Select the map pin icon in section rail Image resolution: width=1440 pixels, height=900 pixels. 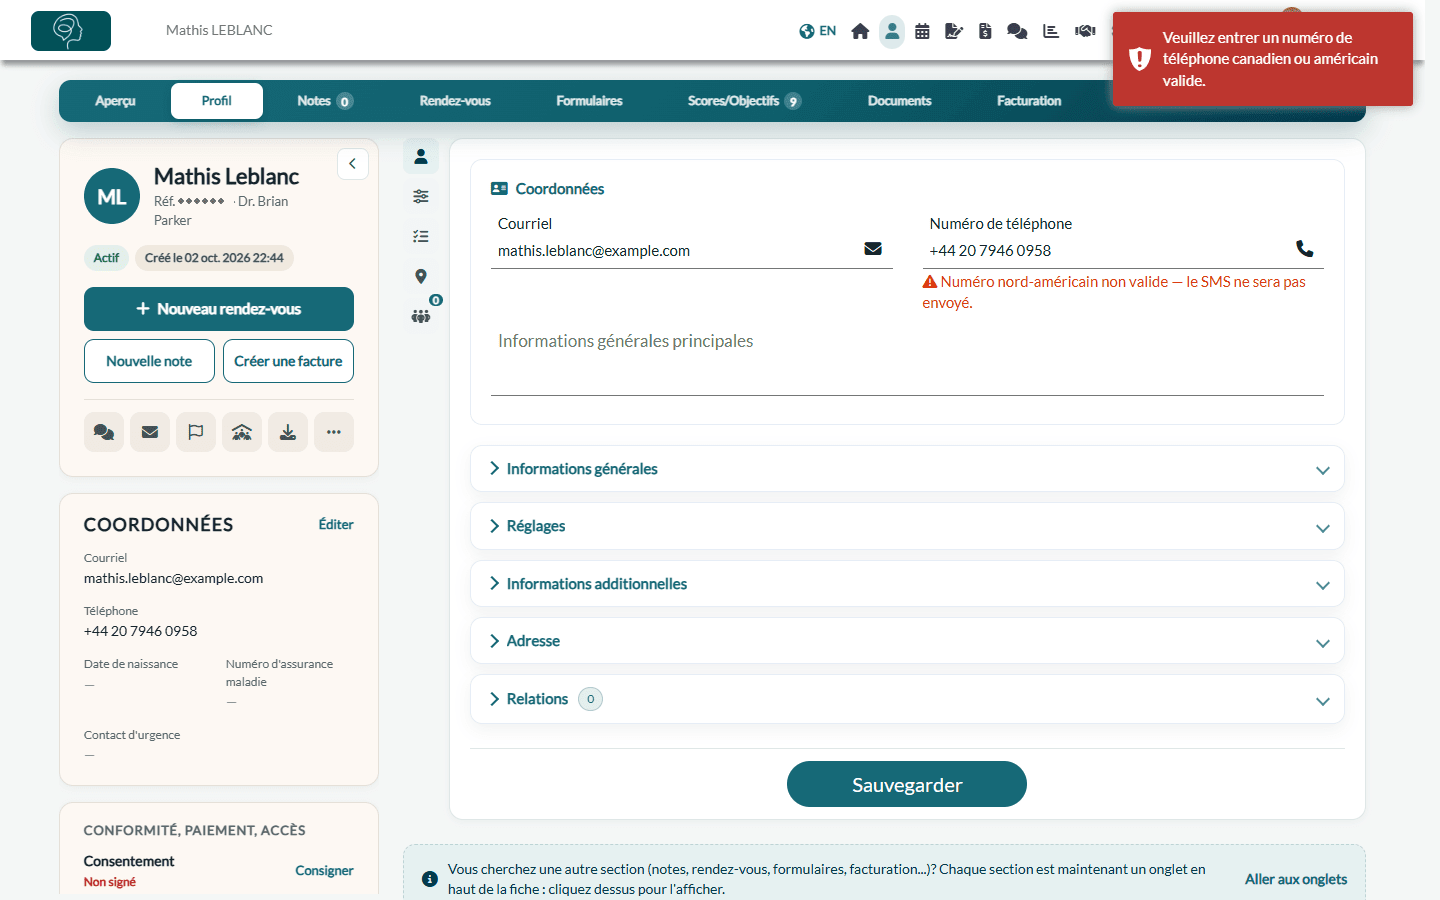pyautogui.click(x=421, y=276)
